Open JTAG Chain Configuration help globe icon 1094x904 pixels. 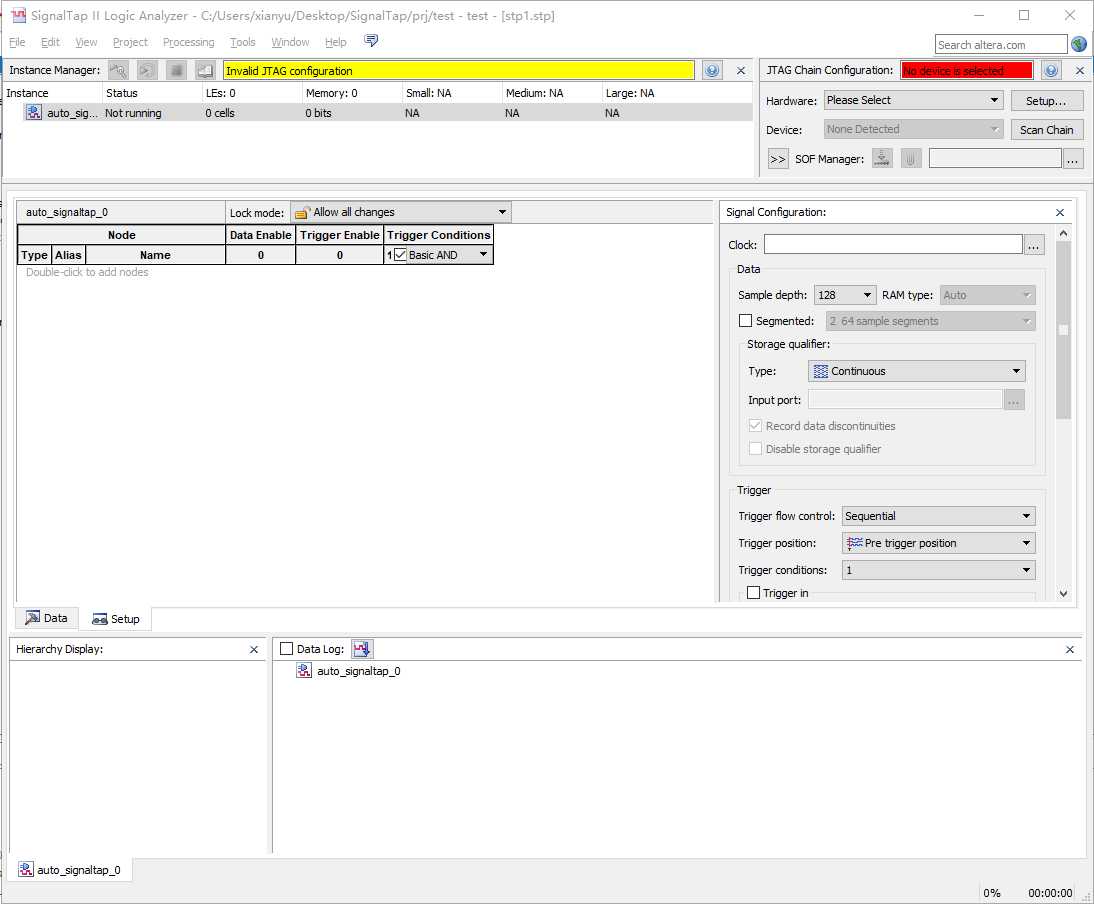[1051, 70]
